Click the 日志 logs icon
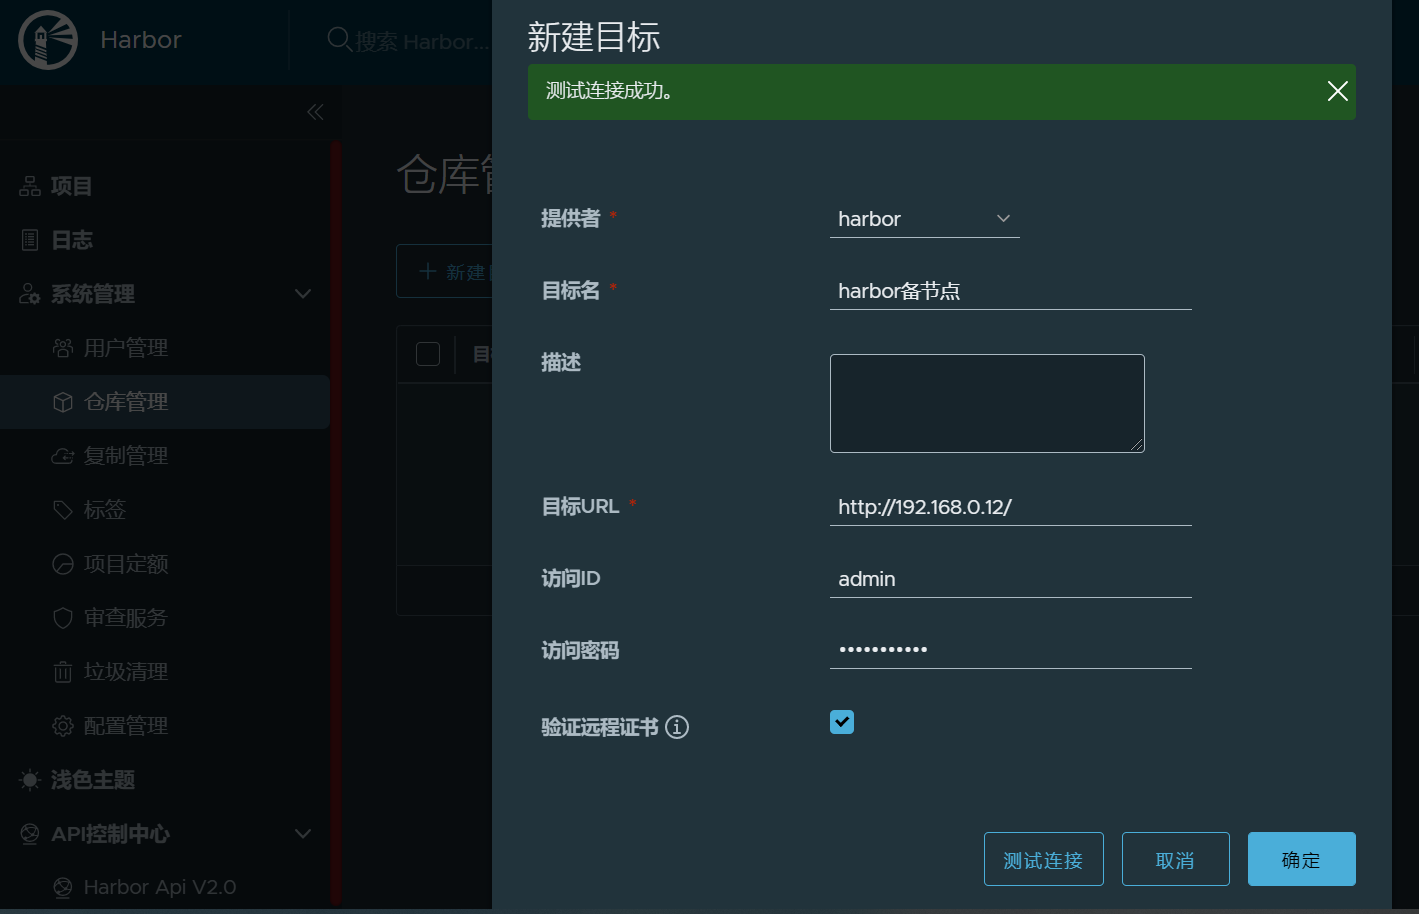 coord(30,240)
